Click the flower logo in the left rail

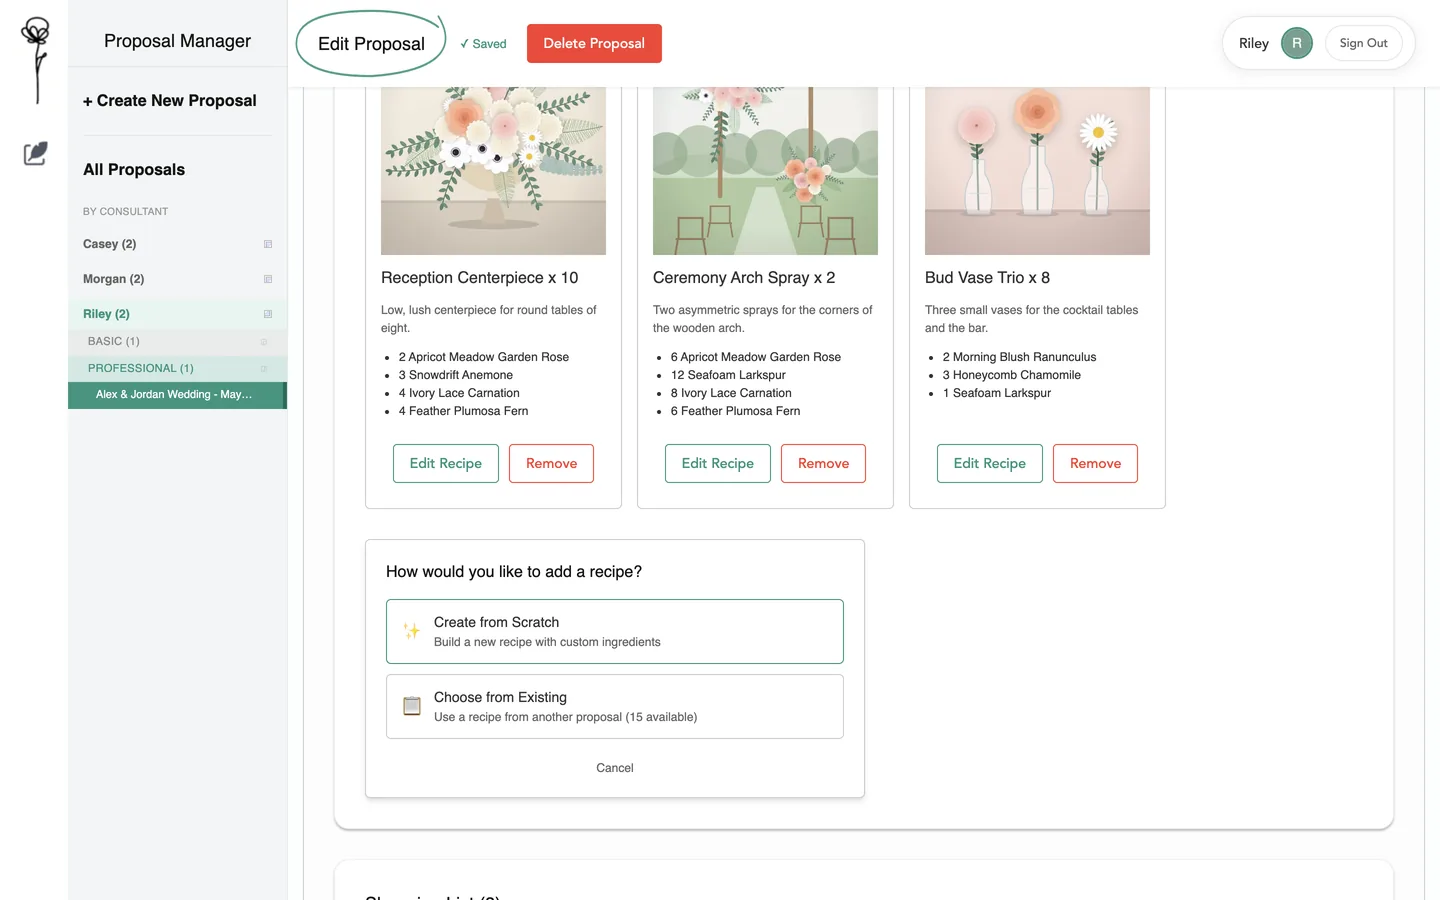[x=36, y=60]
